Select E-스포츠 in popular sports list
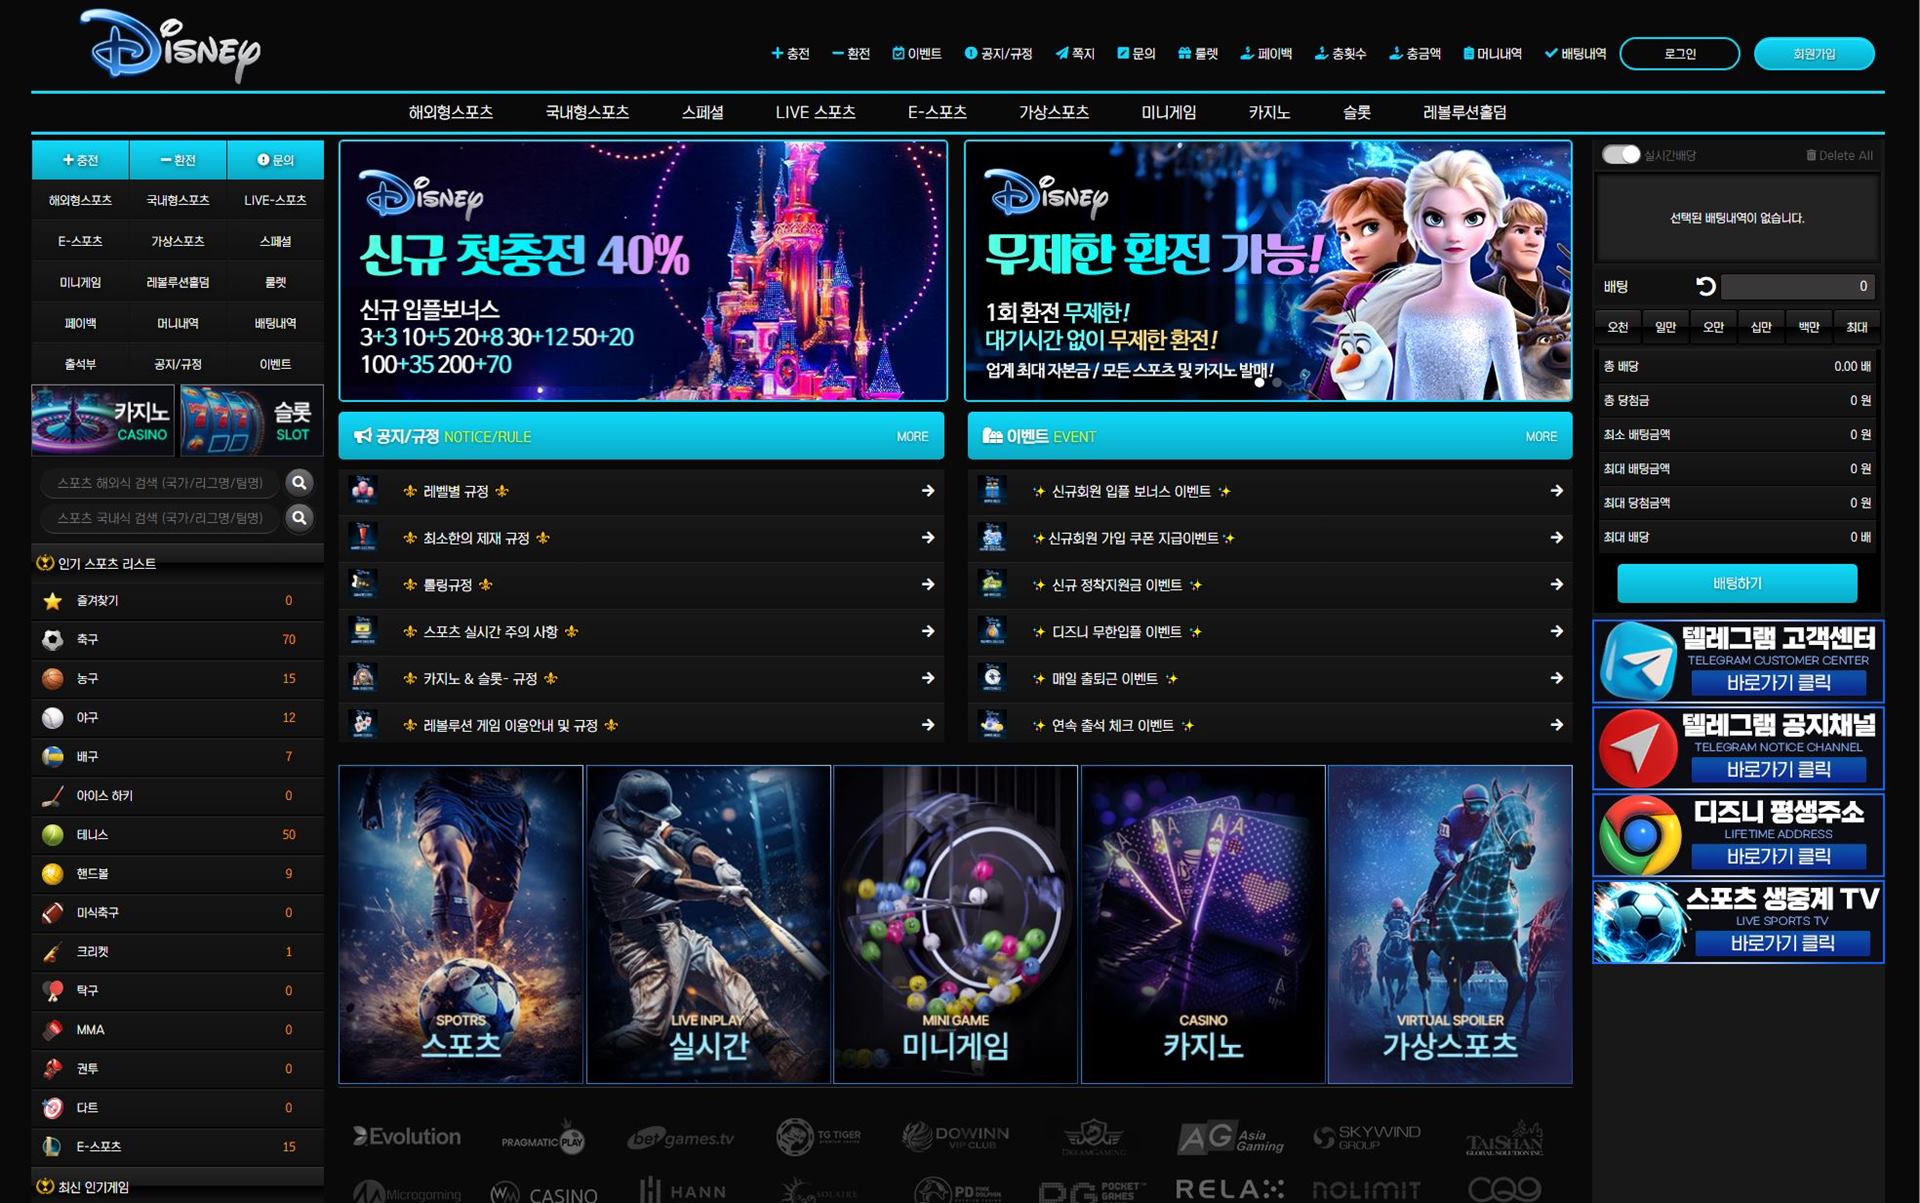 [177, 1146]
